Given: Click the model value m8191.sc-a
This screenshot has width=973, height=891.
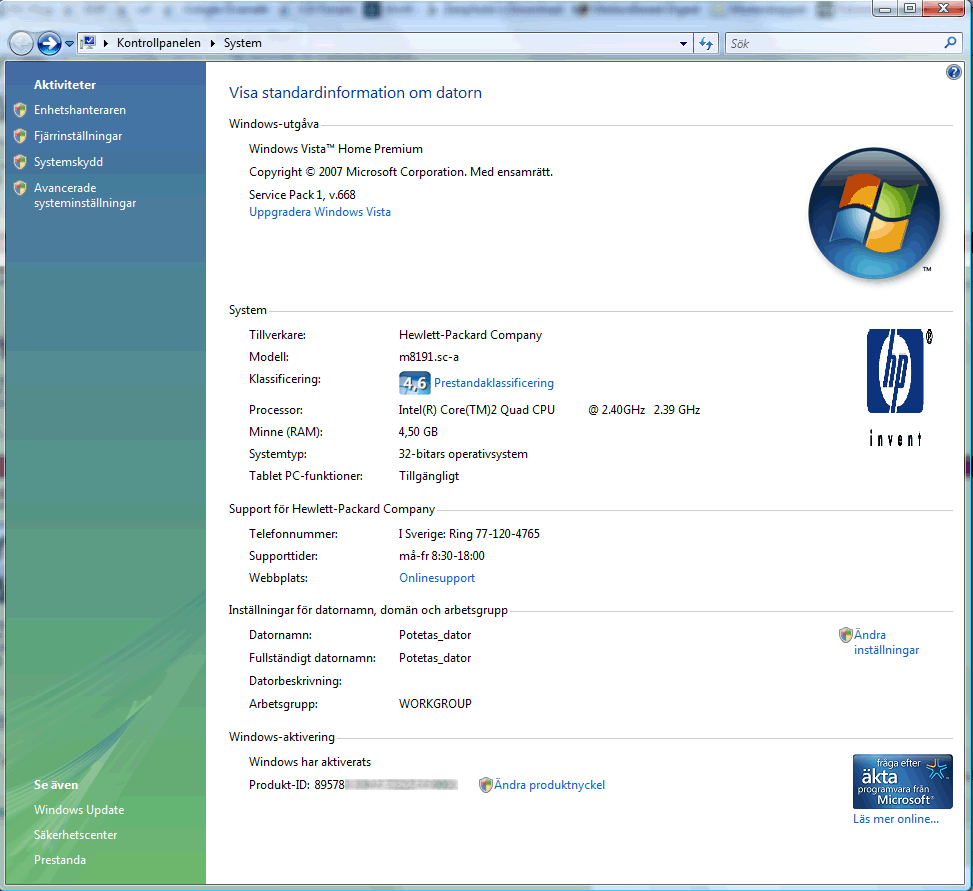Looking at the screenshot, I should [429, 357].
